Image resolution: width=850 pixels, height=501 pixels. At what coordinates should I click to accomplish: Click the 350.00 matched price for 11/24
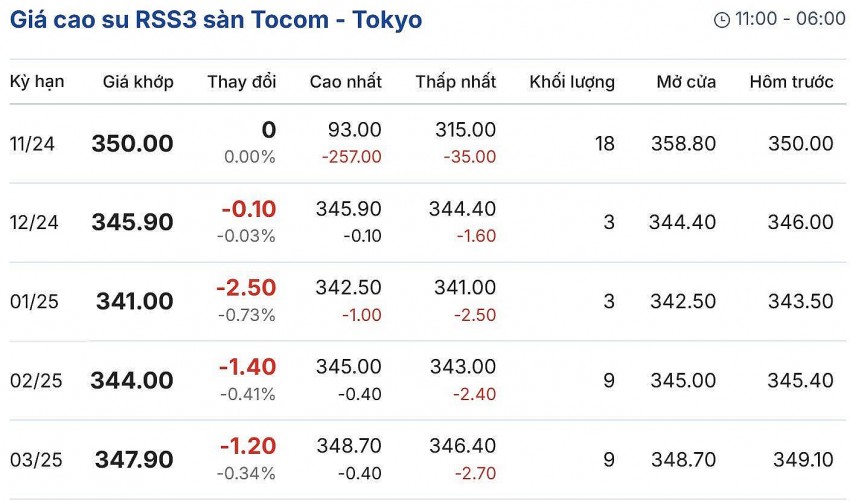tap(132, 144)
